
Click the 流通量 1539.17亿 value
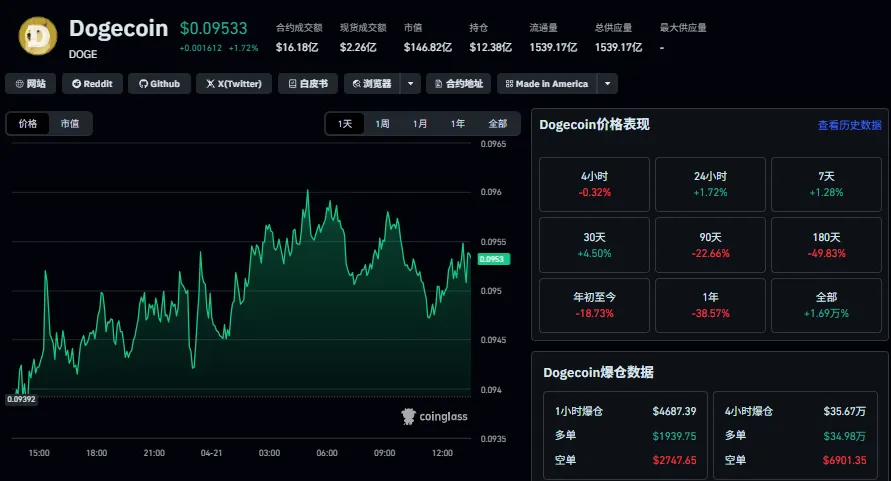coord(553,47)
